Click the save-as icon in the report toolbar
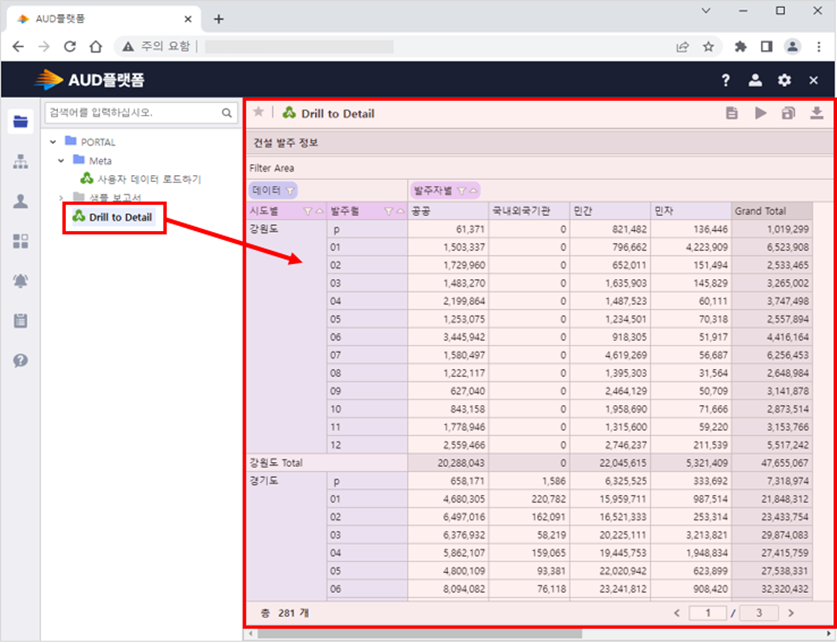Screen dimensions: 837x643 [x=788, y=113]
